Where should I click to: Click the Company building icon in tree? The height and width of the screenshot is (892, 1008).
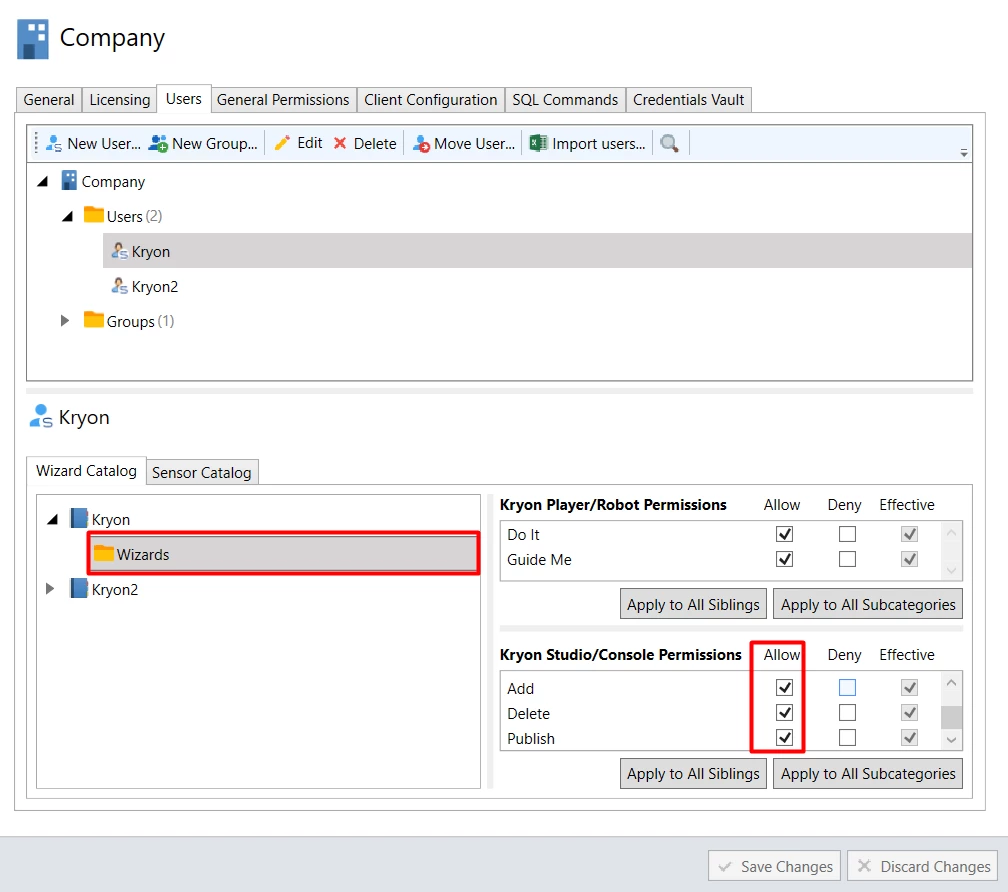click(69, 181)
